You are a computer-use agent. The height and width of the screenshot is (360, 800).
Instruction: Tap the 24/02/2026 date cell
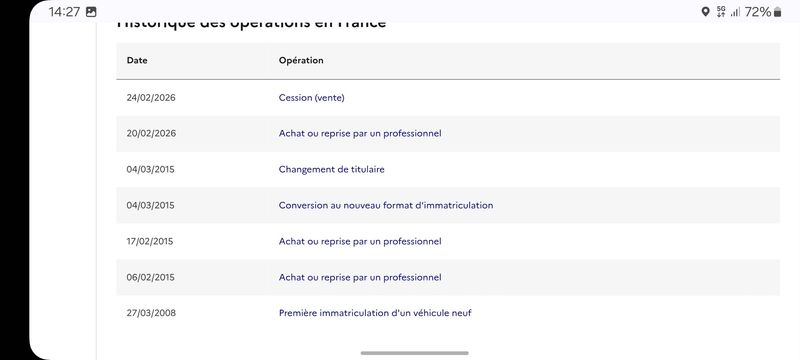click(x=151, y=97)
